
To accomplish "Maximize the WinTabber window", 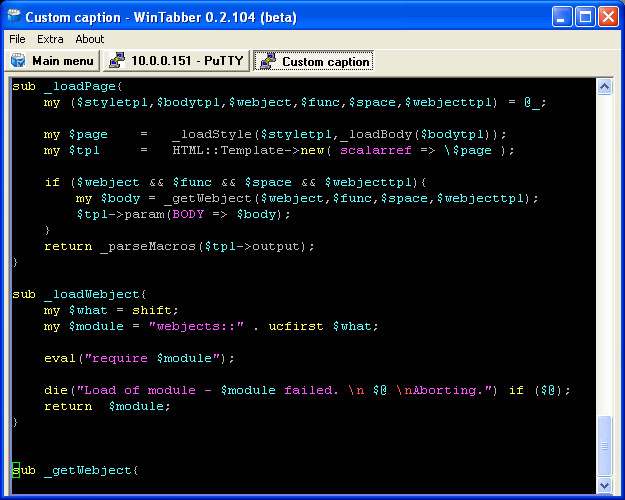I will coord(586,17).
